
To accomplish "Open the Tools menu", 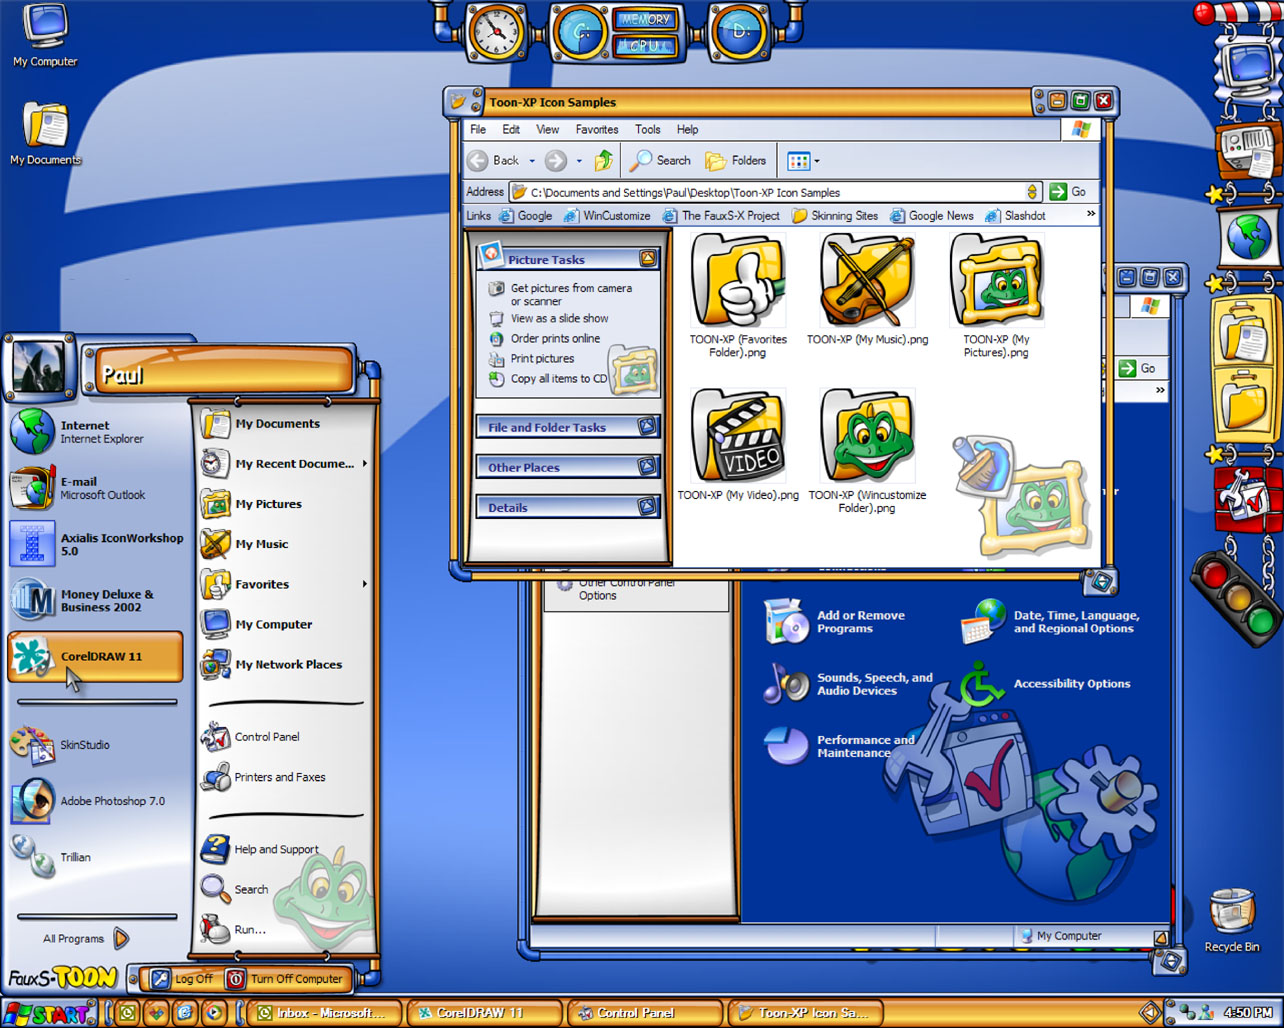I will click(648, 129).
